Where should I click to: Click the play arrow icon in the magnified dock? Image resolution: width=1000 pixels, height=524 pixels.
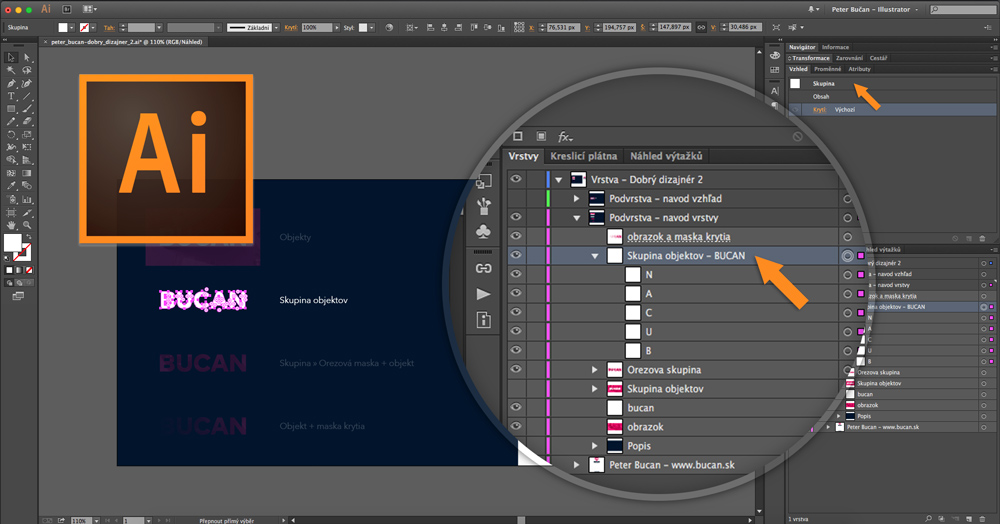click(x=483, y=294)
